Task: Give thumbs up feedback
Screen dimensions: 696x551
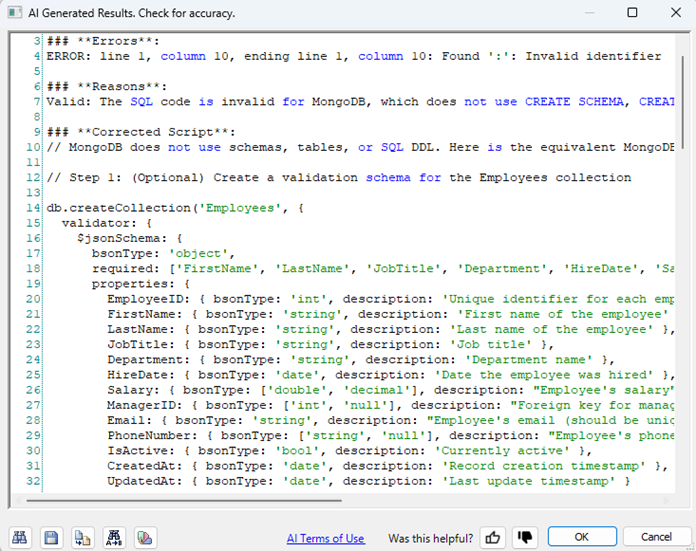Action: coord(492,537)
